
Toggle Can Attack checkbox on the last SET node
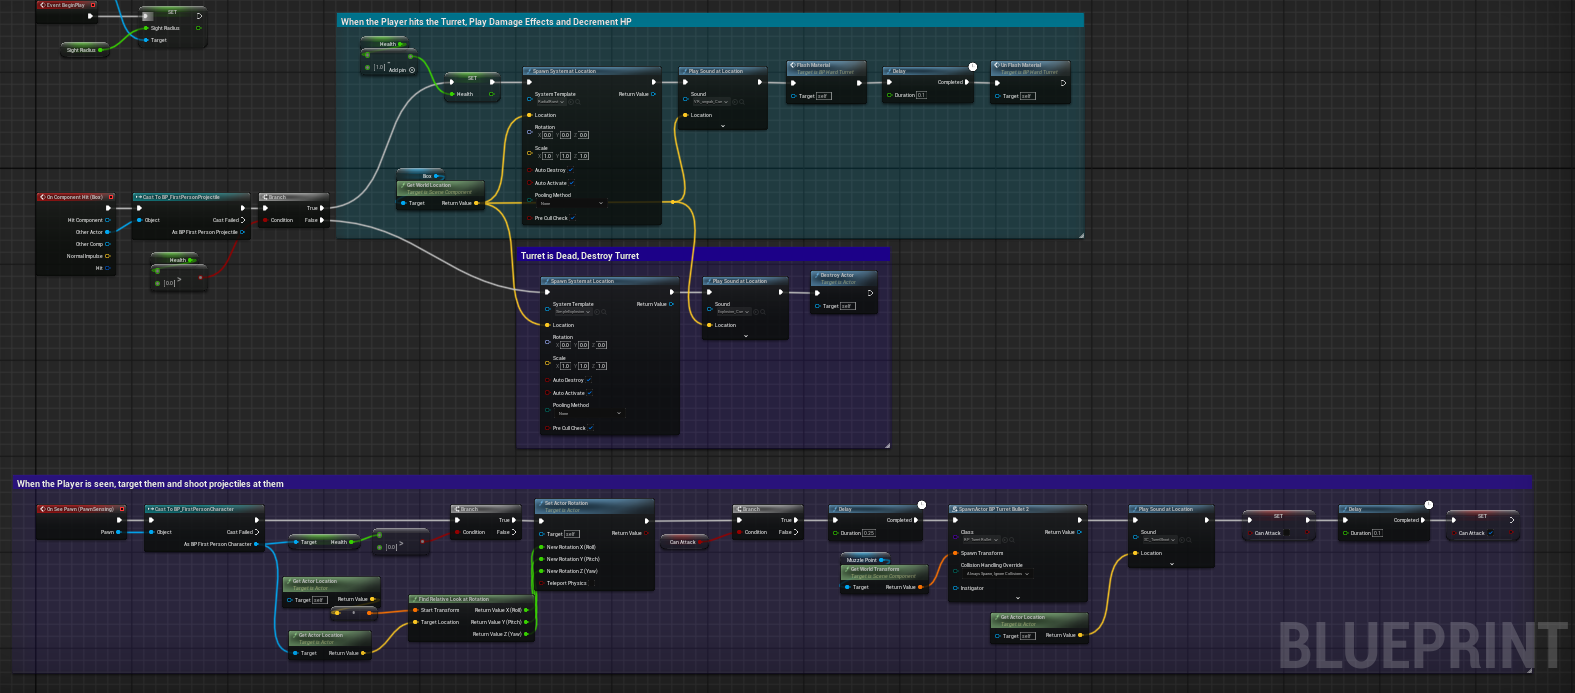[1491, 533]
